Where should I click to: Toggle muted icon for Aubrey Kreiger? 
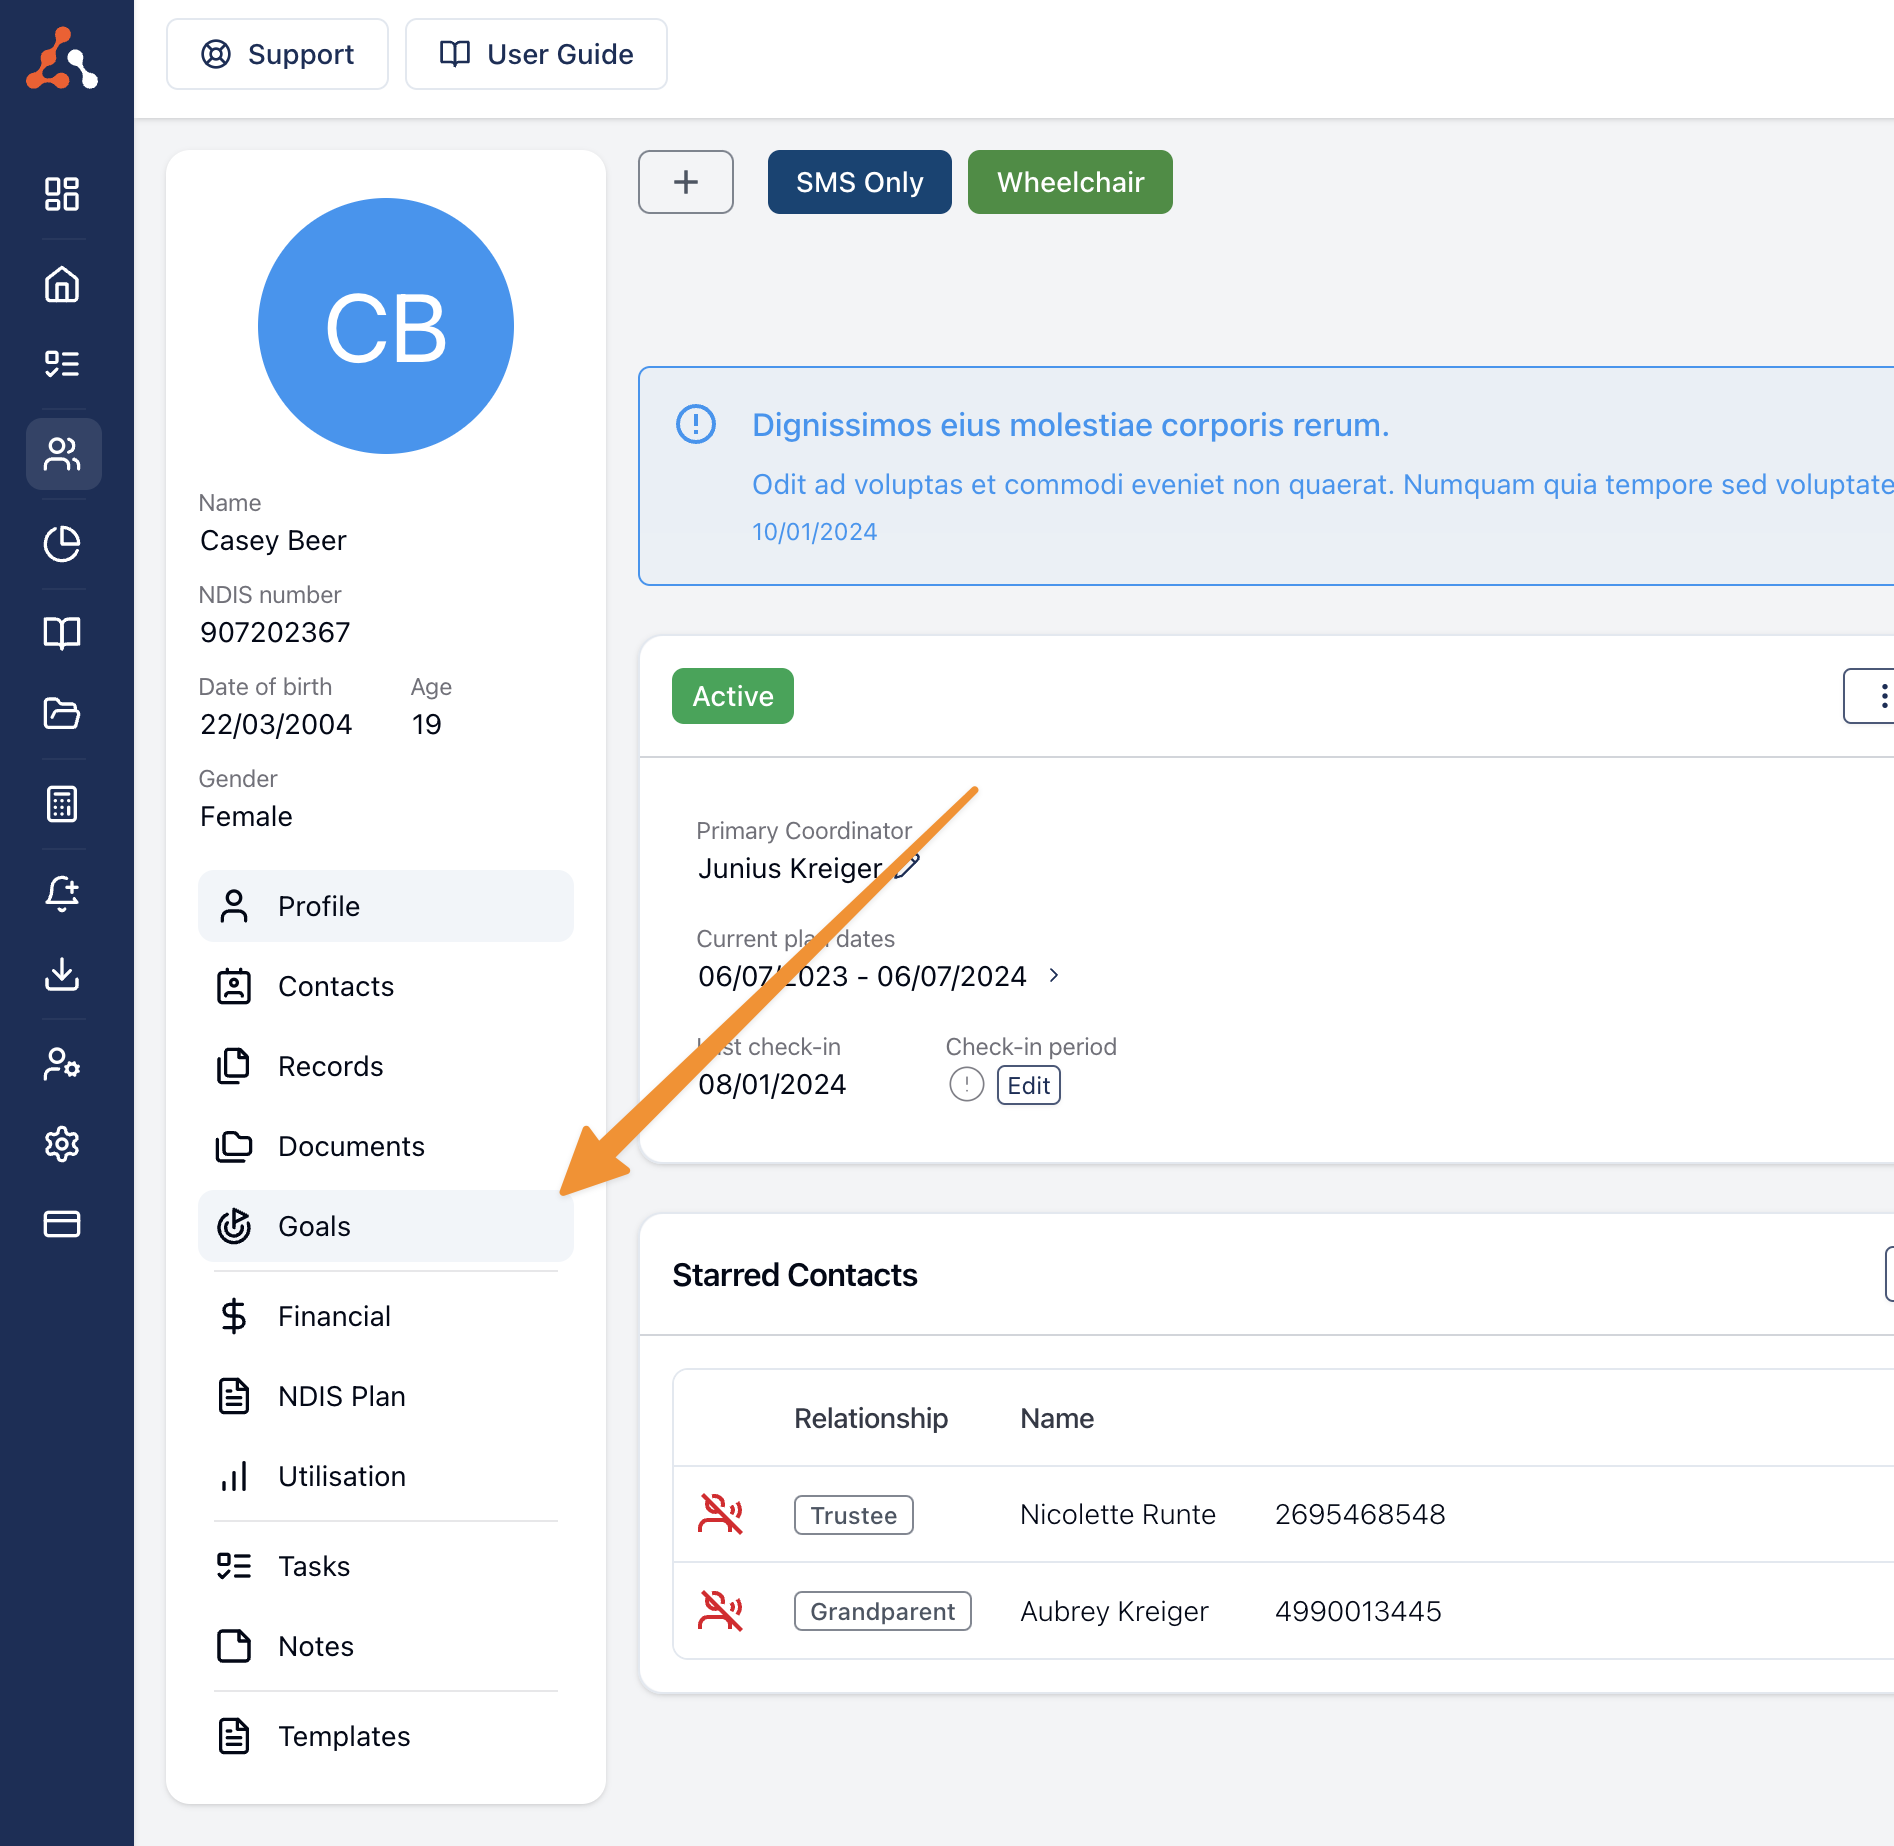pyautogui.click(x=720, y=1611)
